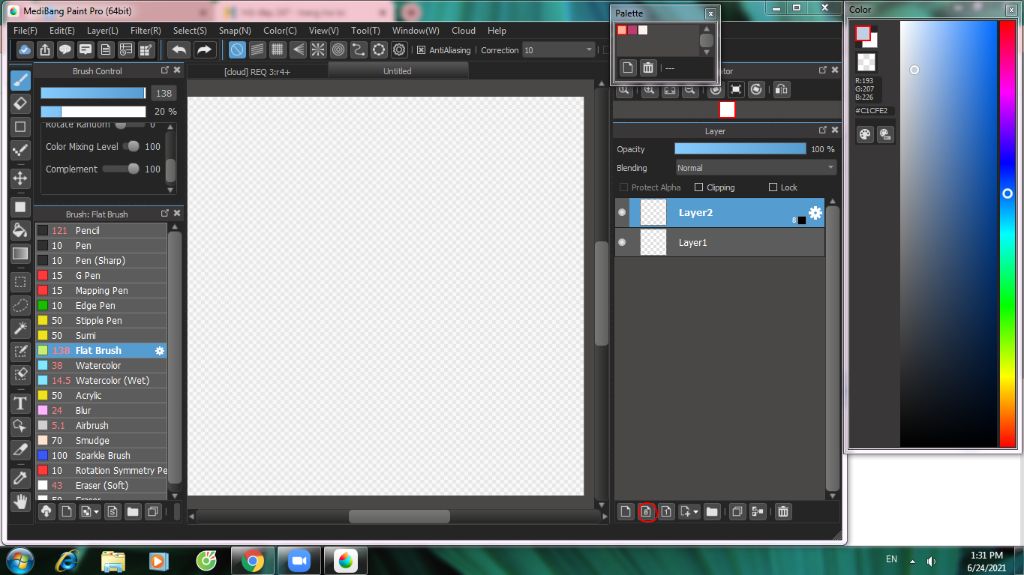
Task: Add a new folder in Layer panel
Action: [x=712, y=512]
